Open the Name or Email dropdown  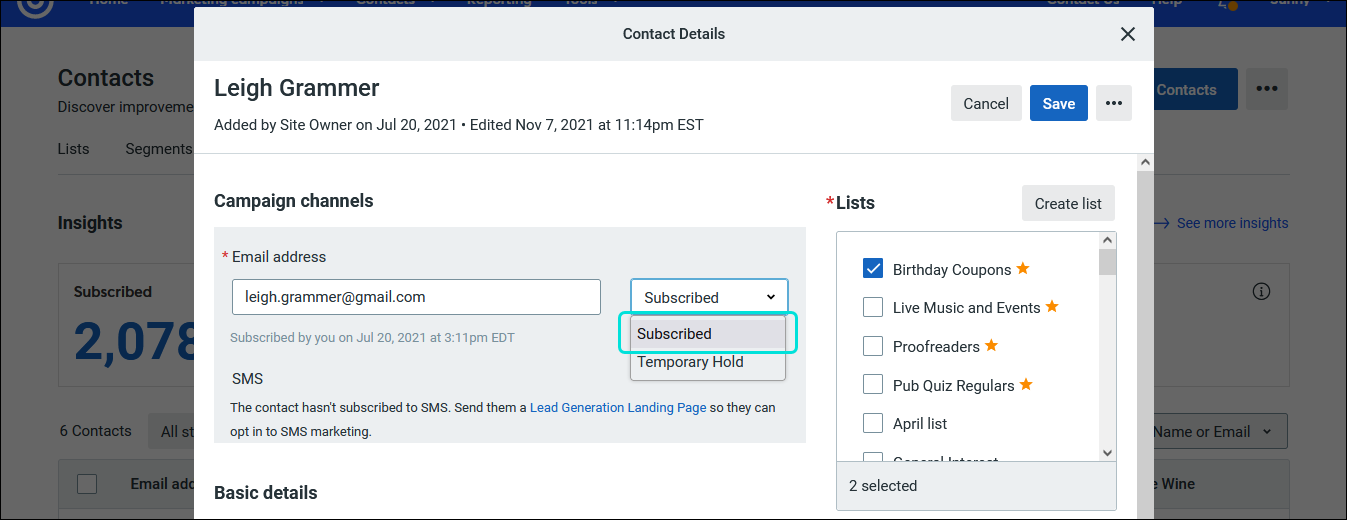tap(1219, 432)
